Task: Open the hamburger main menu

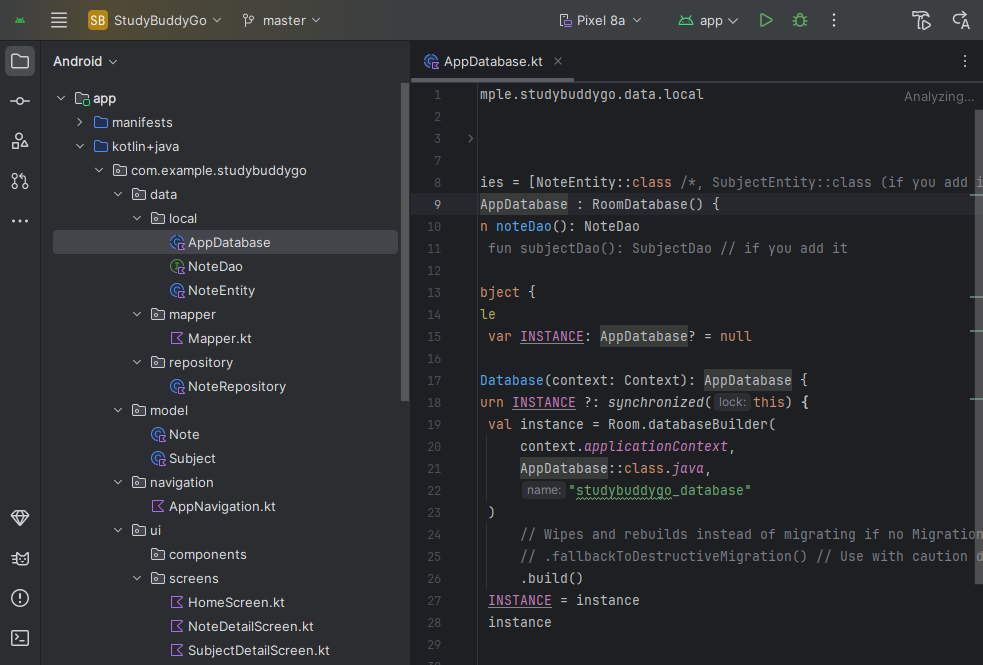Action: pyautogui.click(x=59, y=20)
